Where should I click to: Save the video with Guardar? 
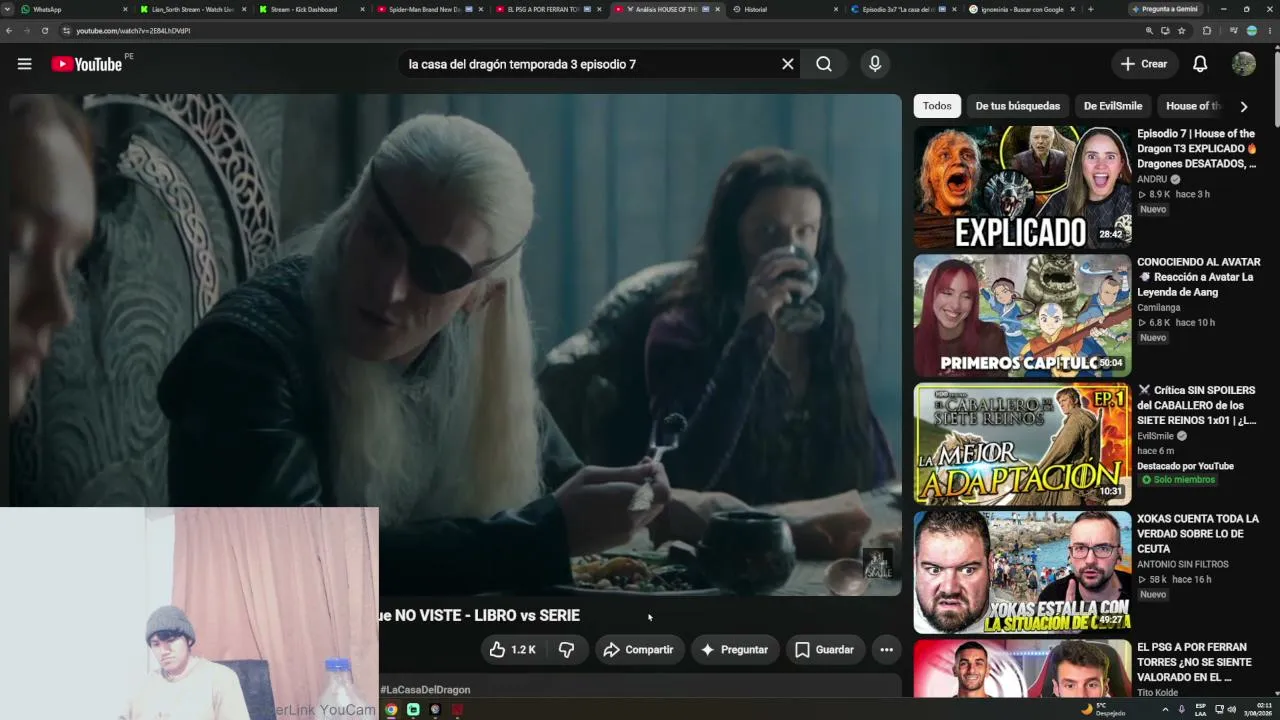tap(825, 650)
